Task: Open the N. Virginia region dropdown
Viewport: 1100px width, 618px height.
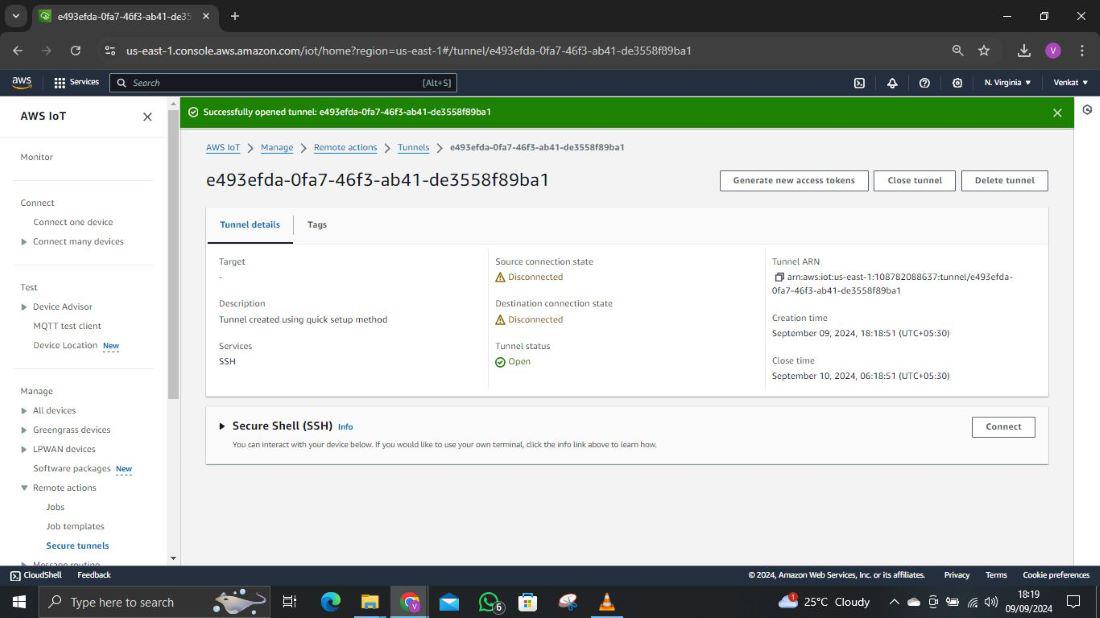Action: point(1007,83)
